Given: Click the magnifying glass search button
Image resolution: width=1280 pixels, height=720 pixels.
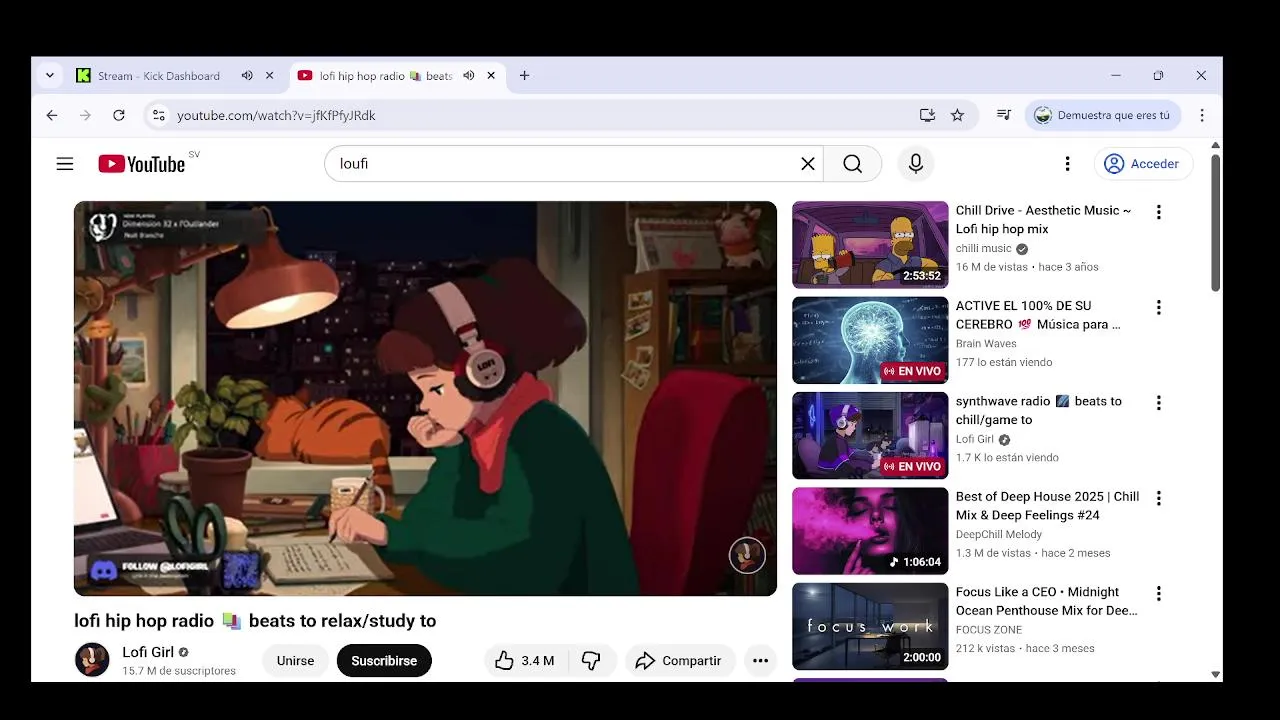Looking at the screenshot, I should (x=852, y=164).
